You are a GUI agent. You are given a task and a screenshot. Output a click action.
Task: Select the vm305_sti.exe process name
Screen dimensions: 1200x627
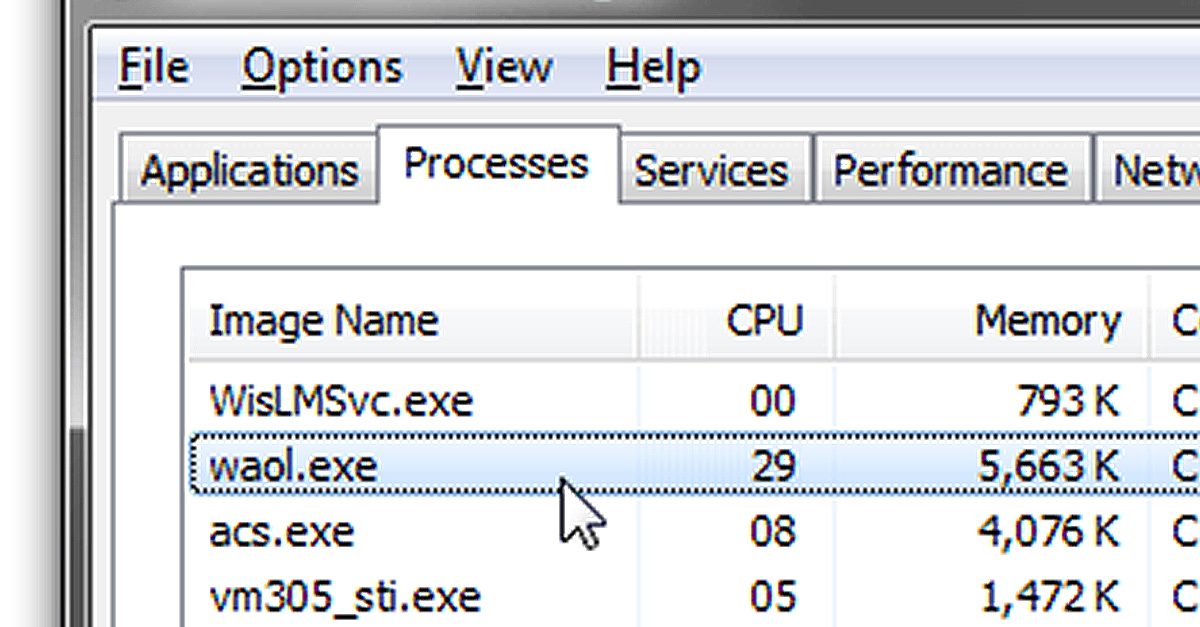344,597
